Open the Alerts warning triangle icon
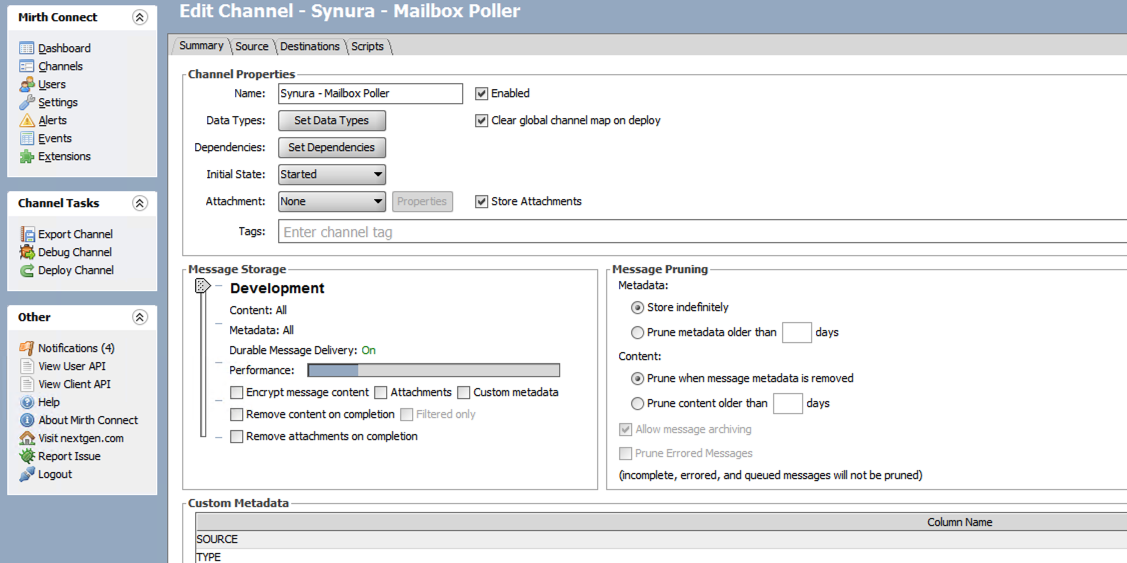 (27, 120)
